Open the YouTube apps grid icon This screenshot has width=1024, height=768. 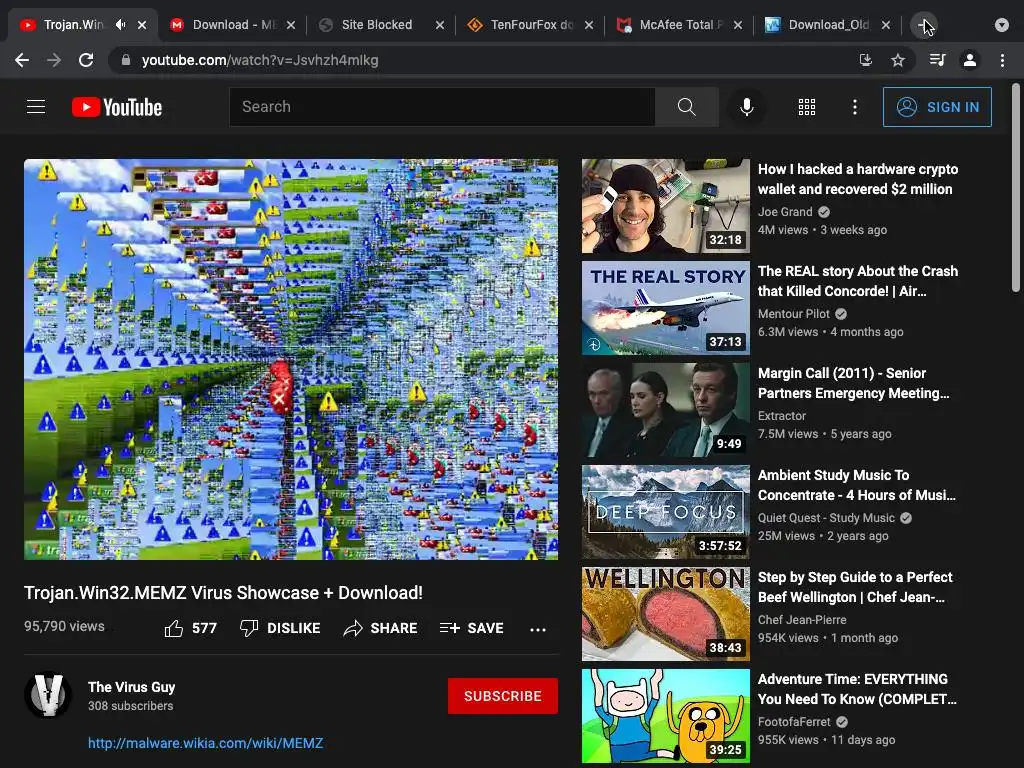807,106
